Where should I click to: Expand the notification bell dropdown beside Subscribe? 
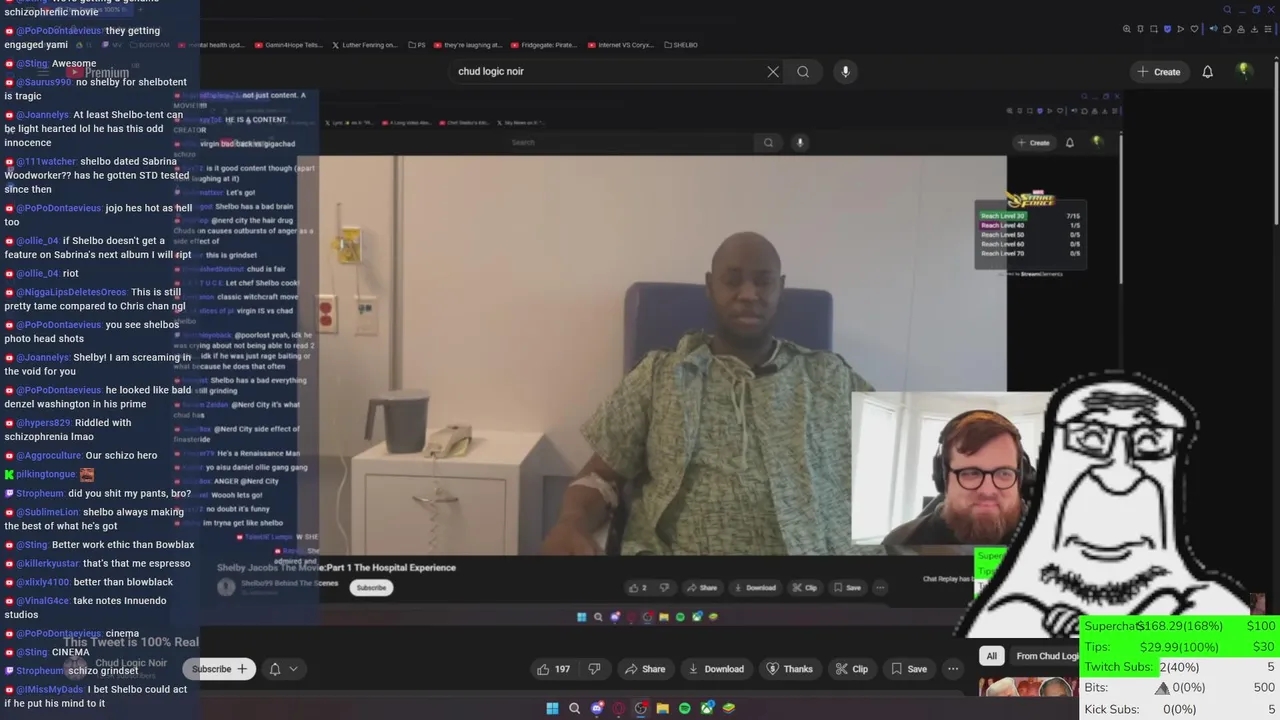click(x=283, y=669)
